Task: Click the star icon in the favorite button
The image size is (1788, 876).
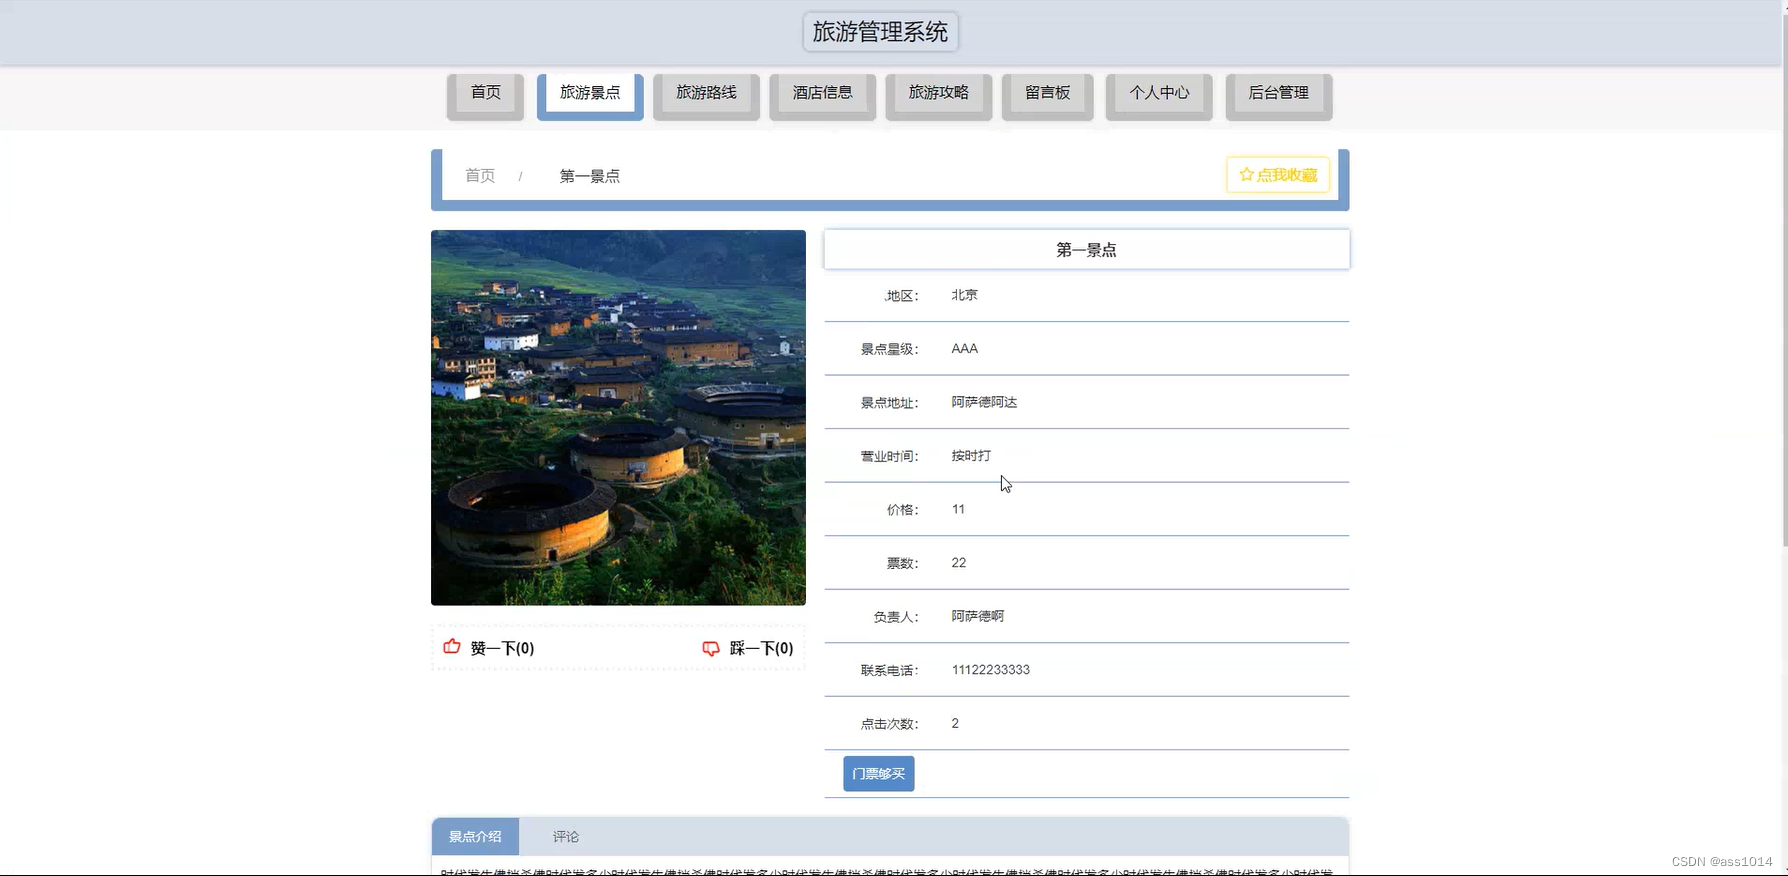Action: pos(1246,175)
